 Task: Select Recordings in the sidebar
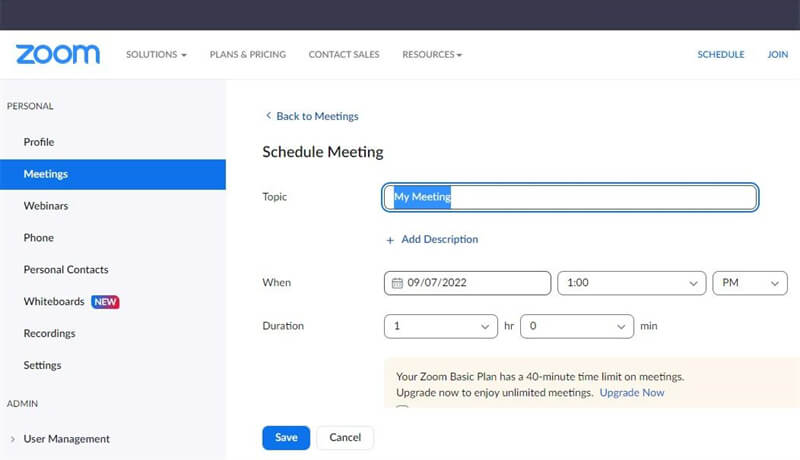tap(49, 333)
